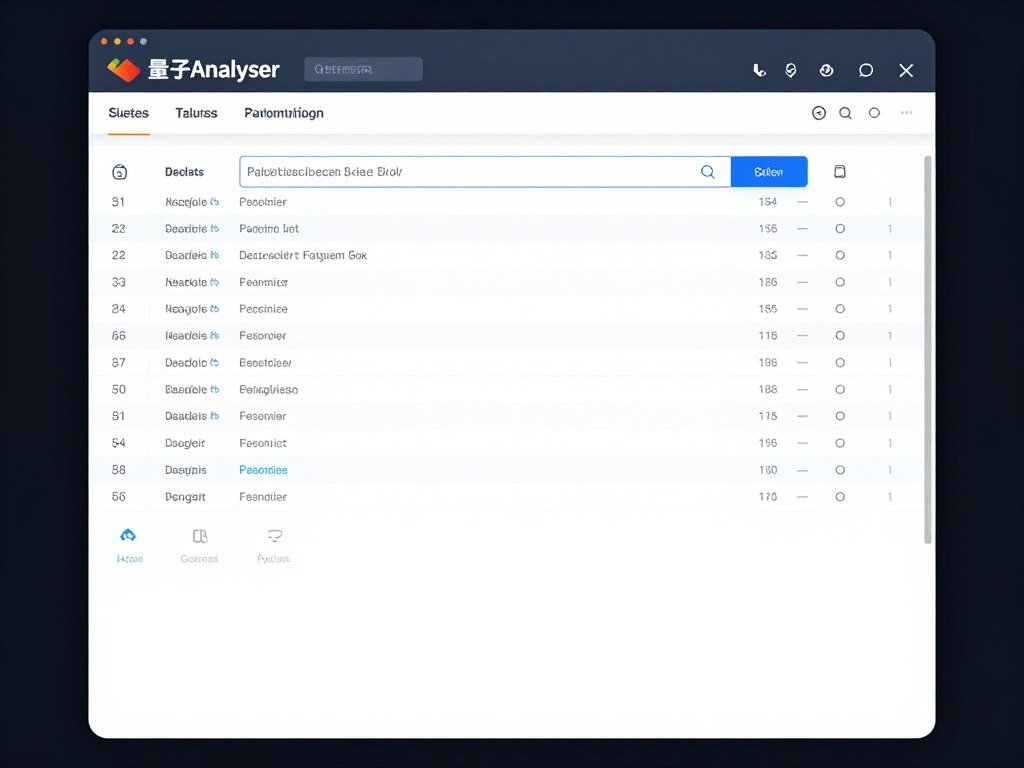Click the Analyser app logo

click(x=123, y=69)
